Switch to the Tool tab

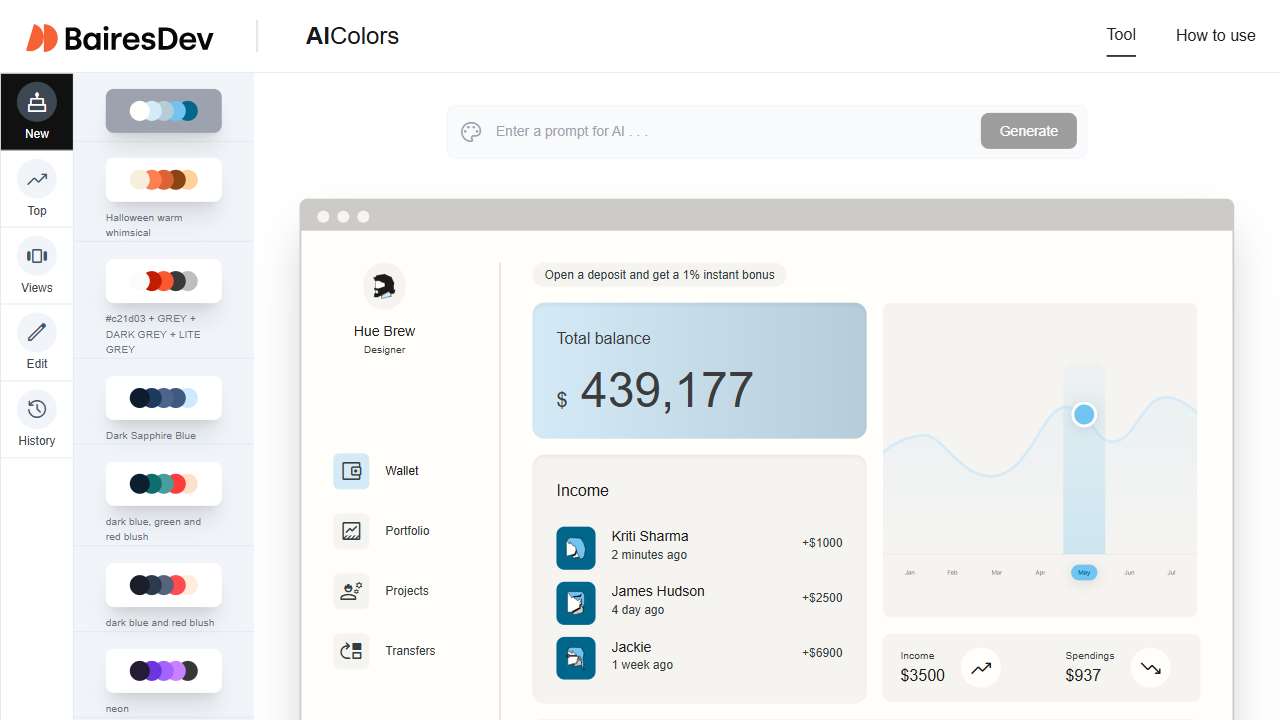point(1121,35)
